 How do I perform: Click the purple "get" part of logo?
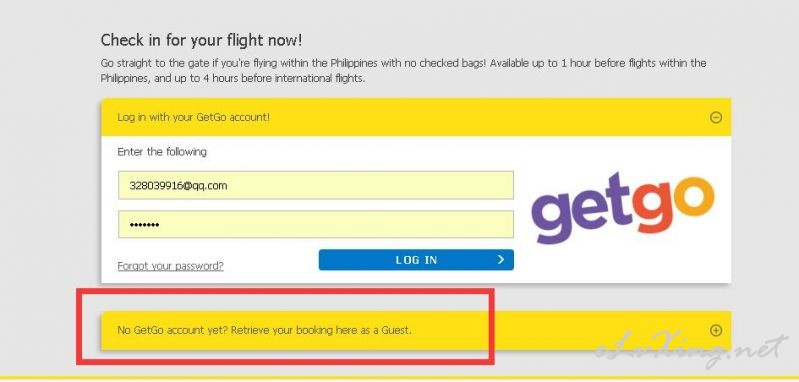pyautogui.click(x=578, y=209)
